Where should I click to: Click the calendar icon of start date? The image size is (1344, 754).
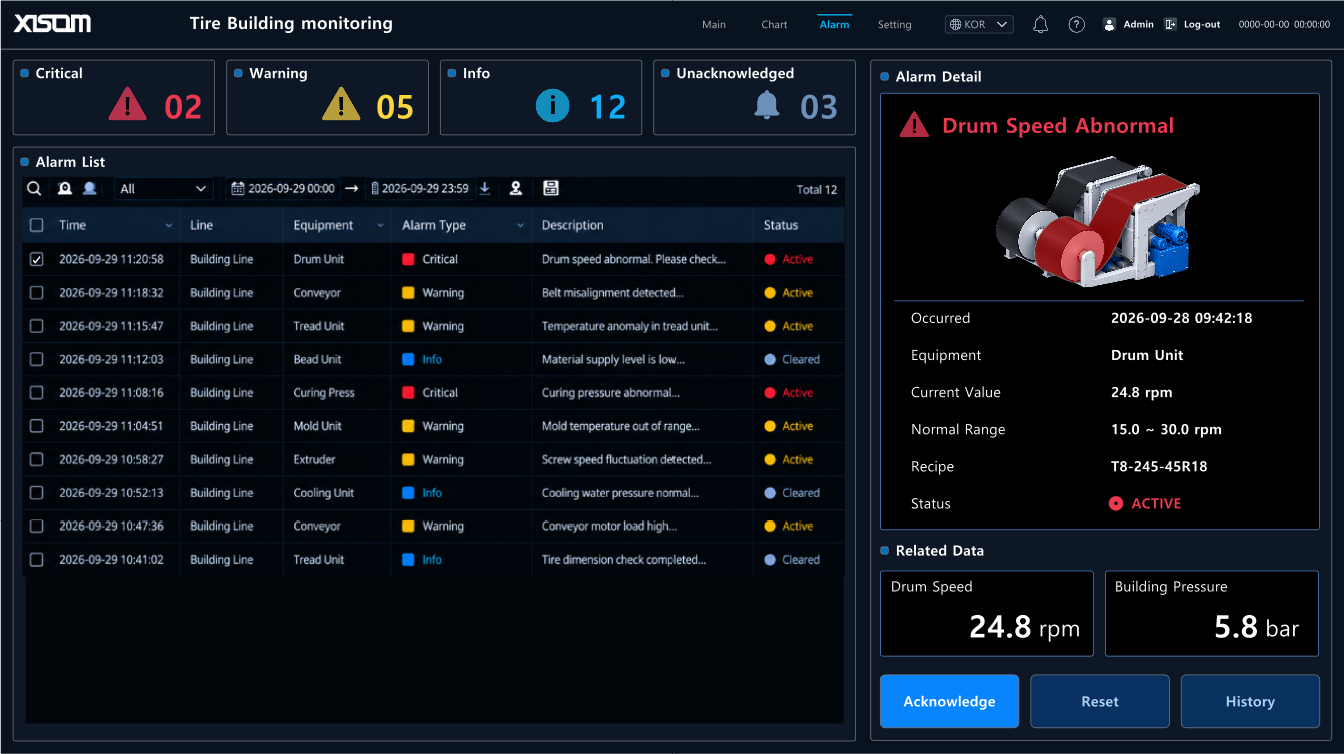click(238, 188)
